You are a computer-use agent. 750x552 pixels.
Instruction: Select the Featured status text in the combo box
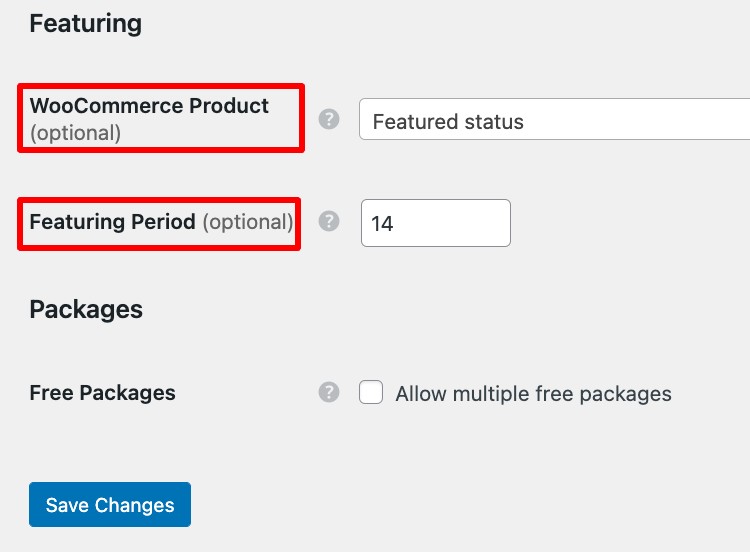click(x=448, y=121)
